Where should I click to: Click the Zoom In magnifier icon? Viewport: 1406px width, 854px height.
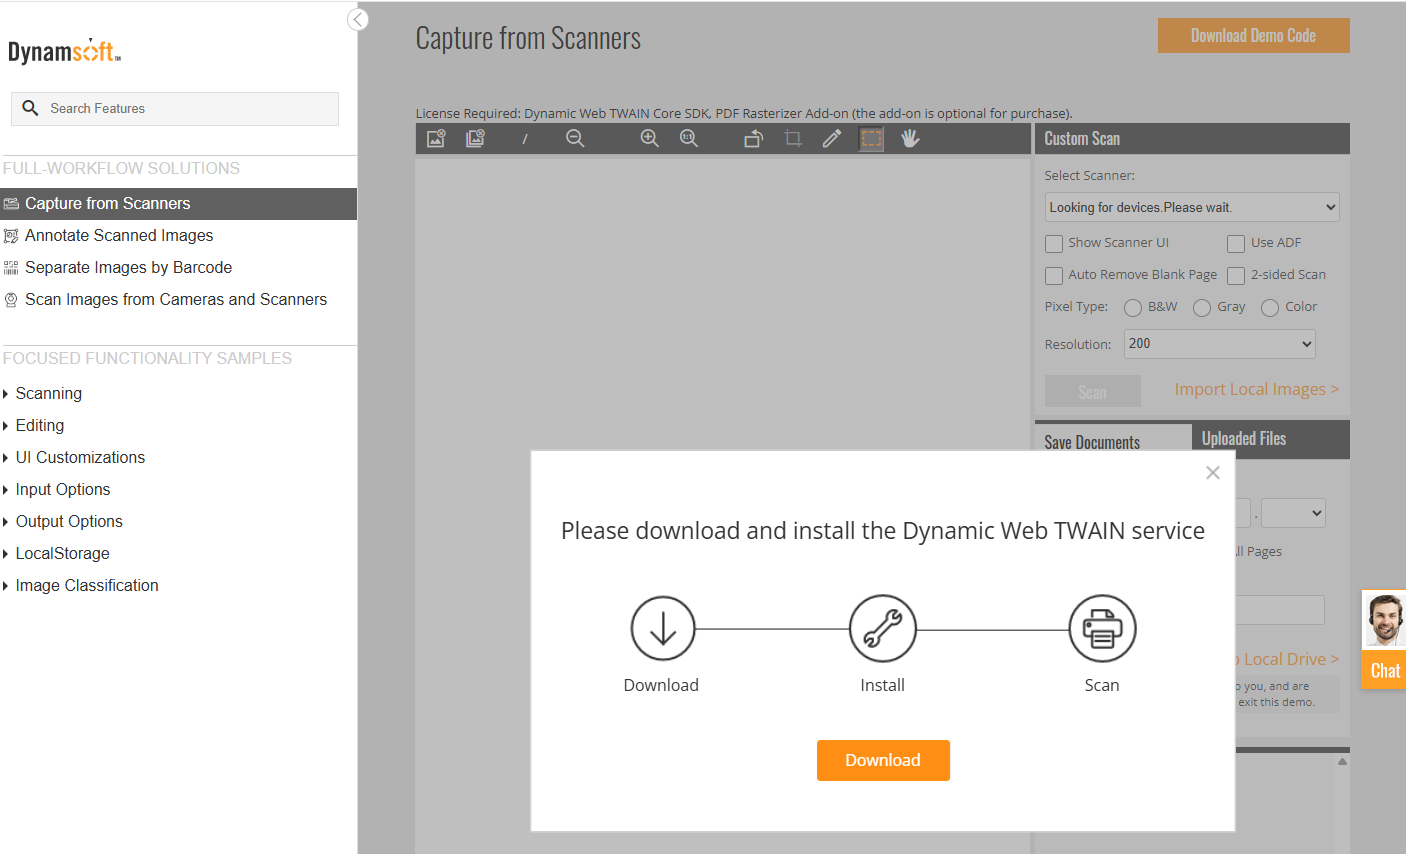(x=649, y=138)
